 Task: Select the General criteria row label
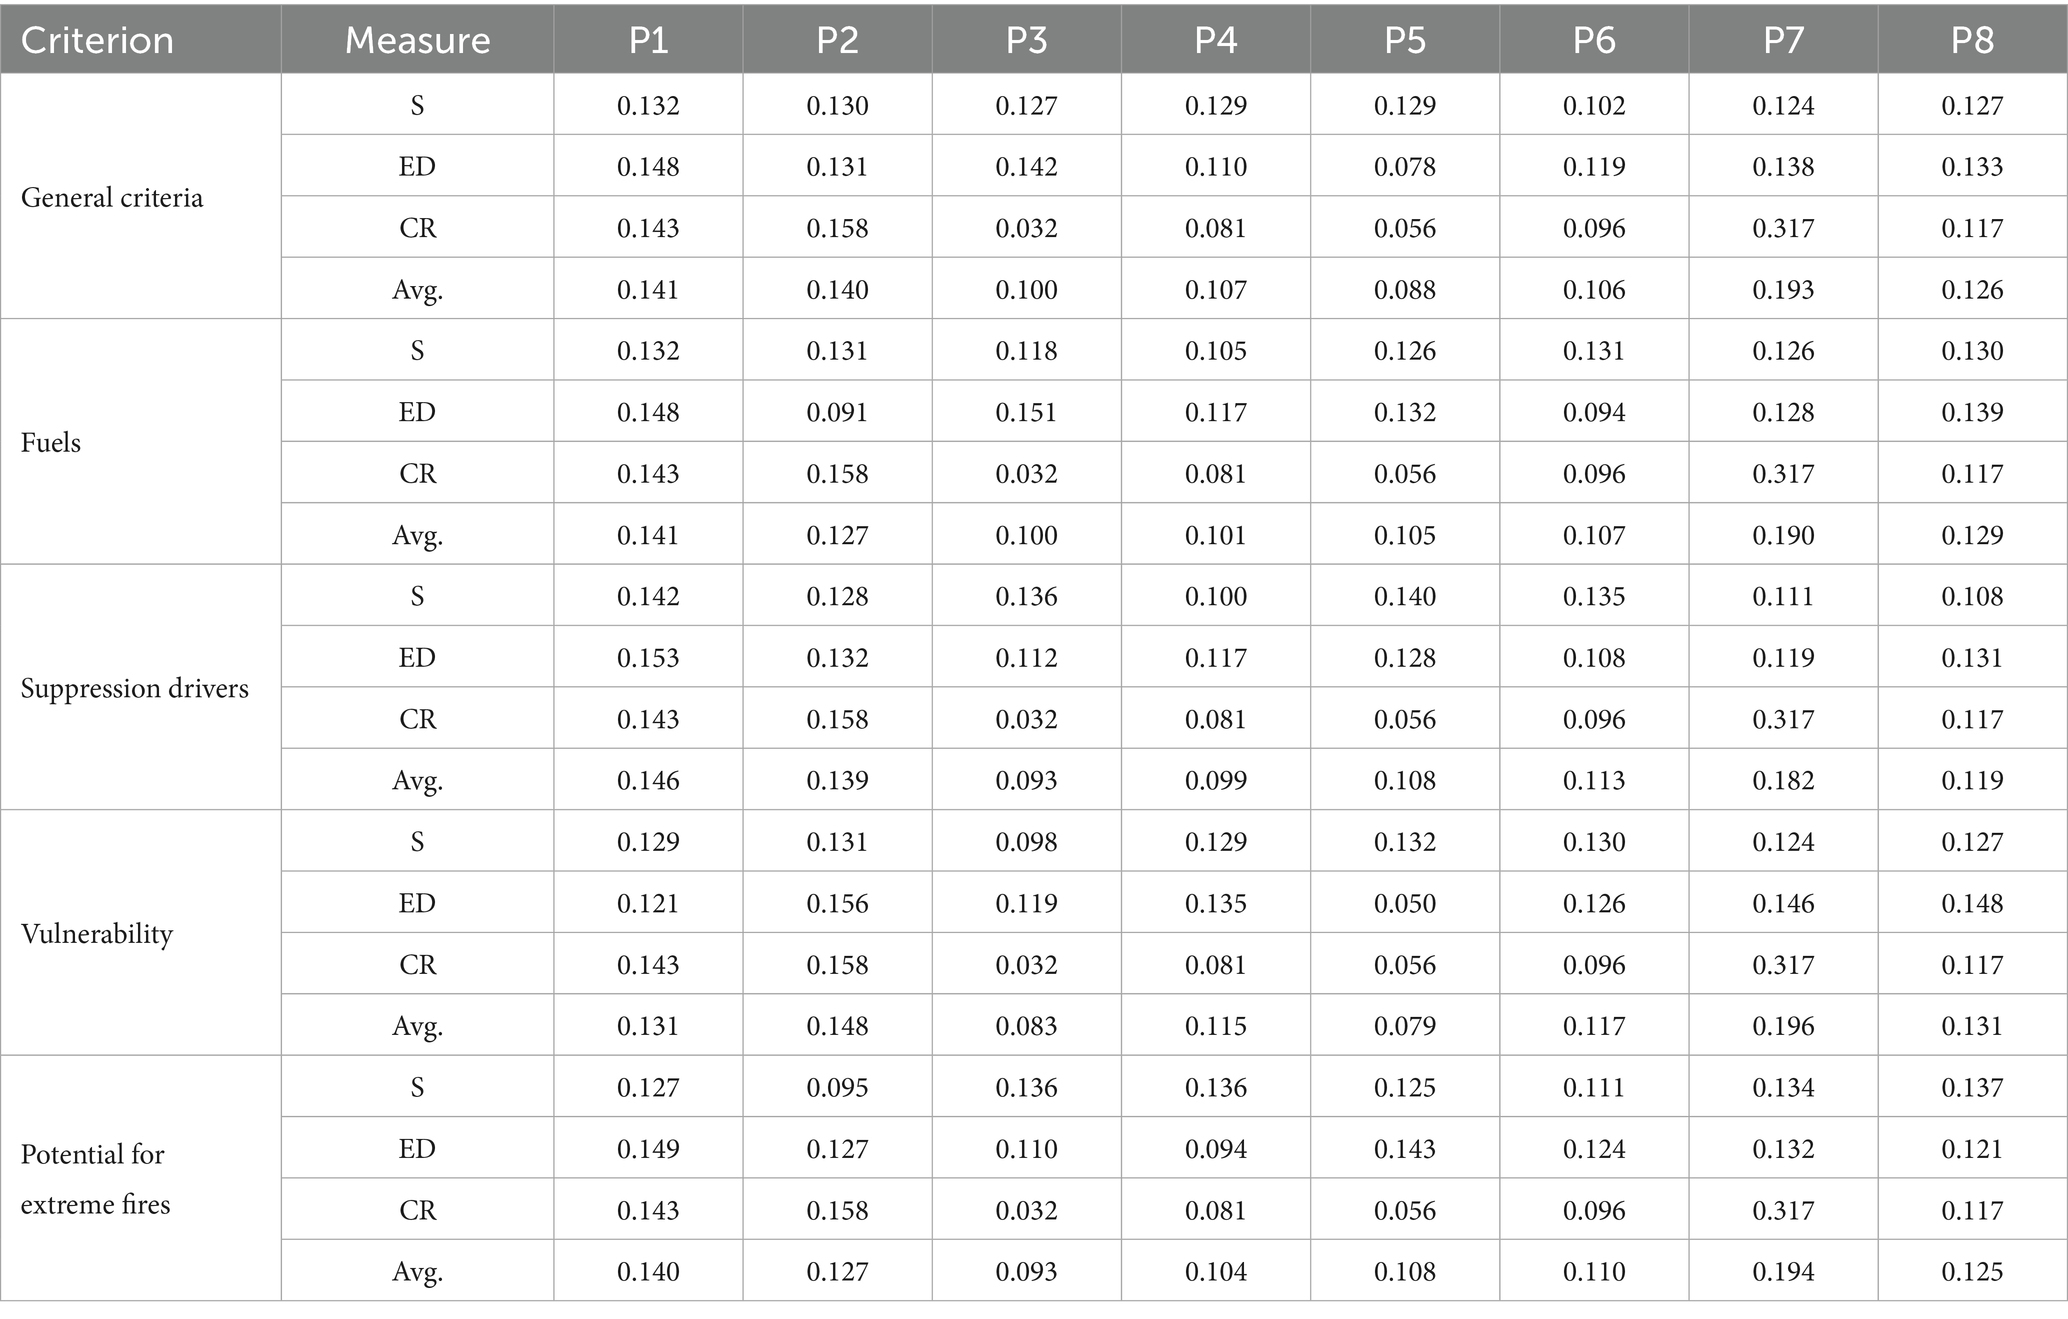(112, 197)
